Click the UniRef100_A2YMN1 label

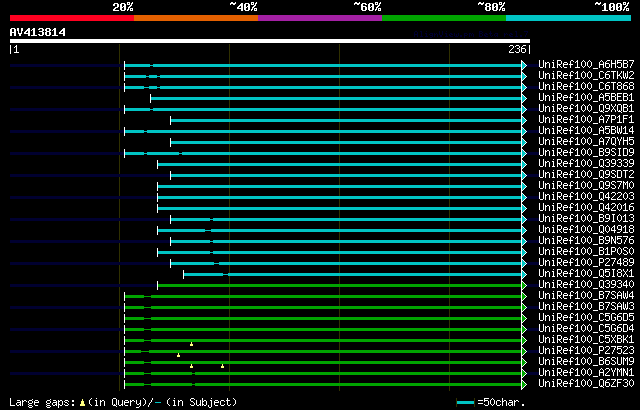point(586,373)
